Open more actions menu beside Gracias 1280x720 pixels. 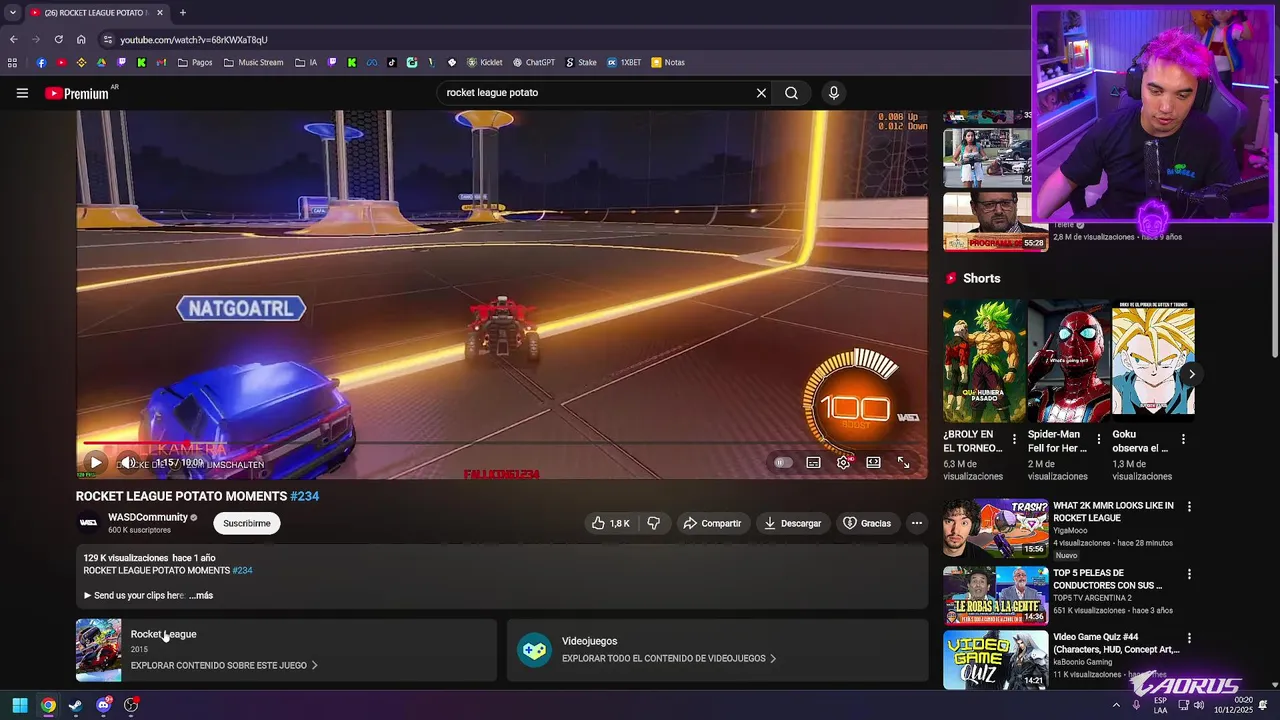[x=916, y=523]
